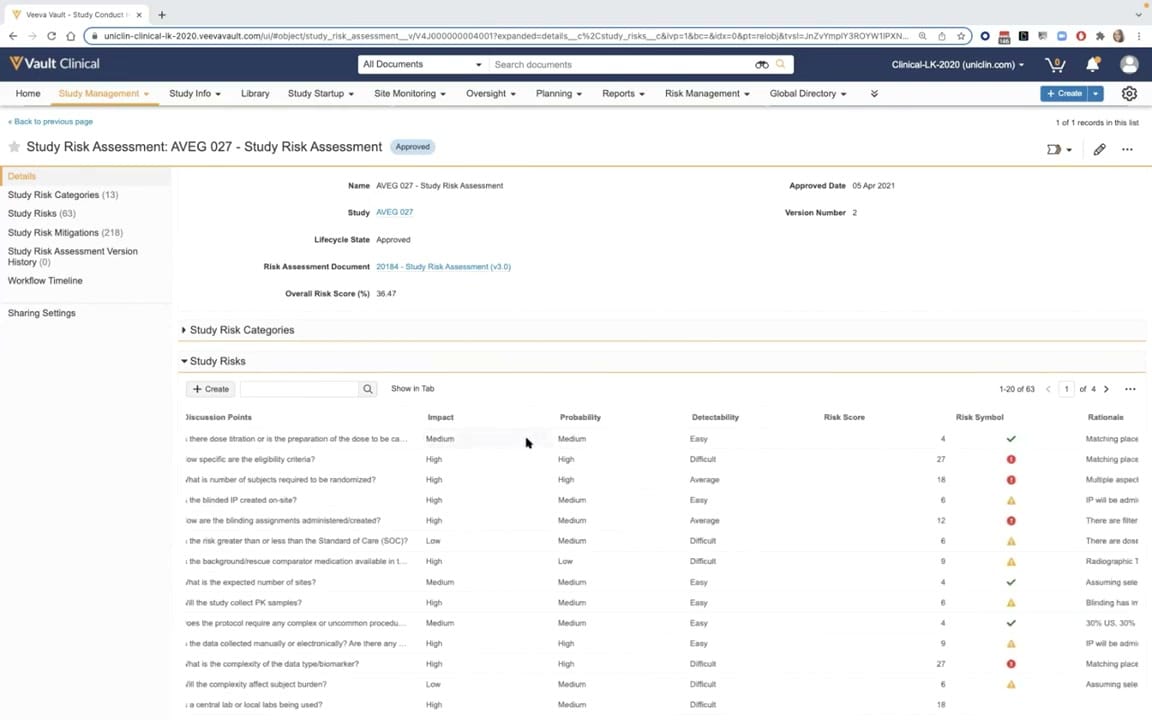Open the Site Monitoring menu
The height and width of the screenshot is (720, 1152).
point(409,94)
